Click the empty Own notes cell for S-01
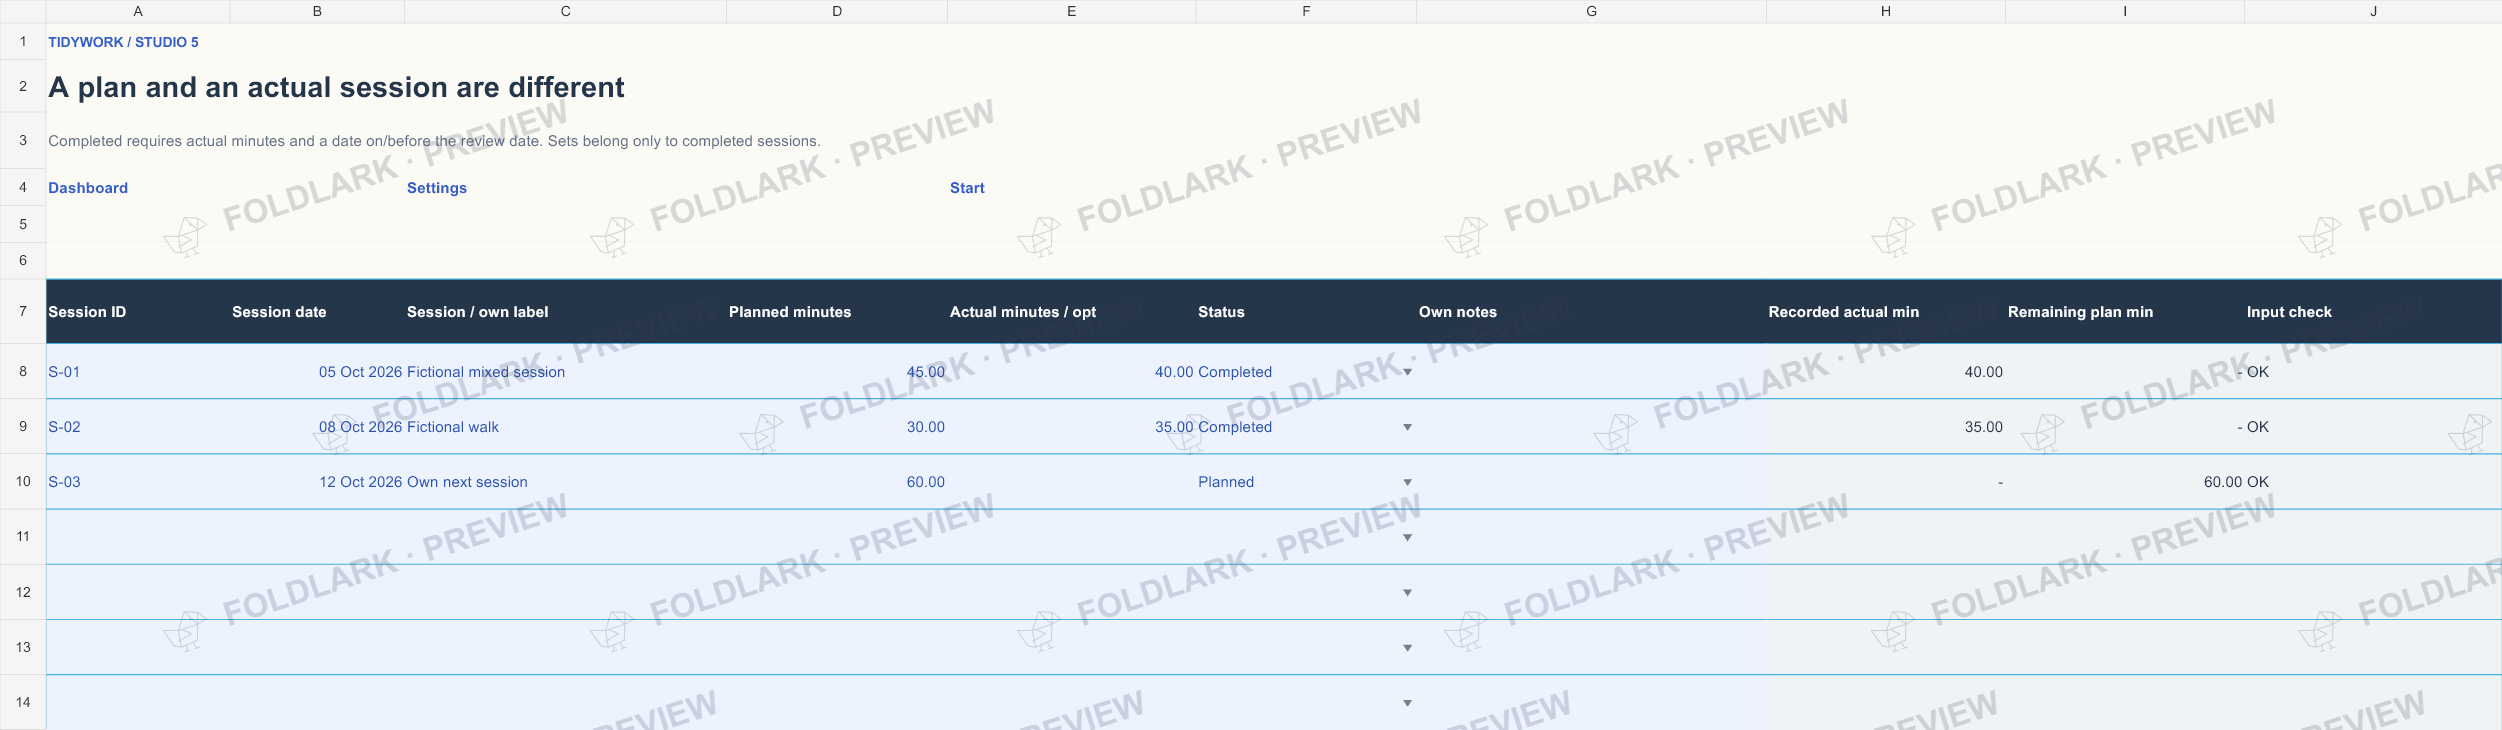Viewport: 2502px width, 730px height. [1591, 372]
